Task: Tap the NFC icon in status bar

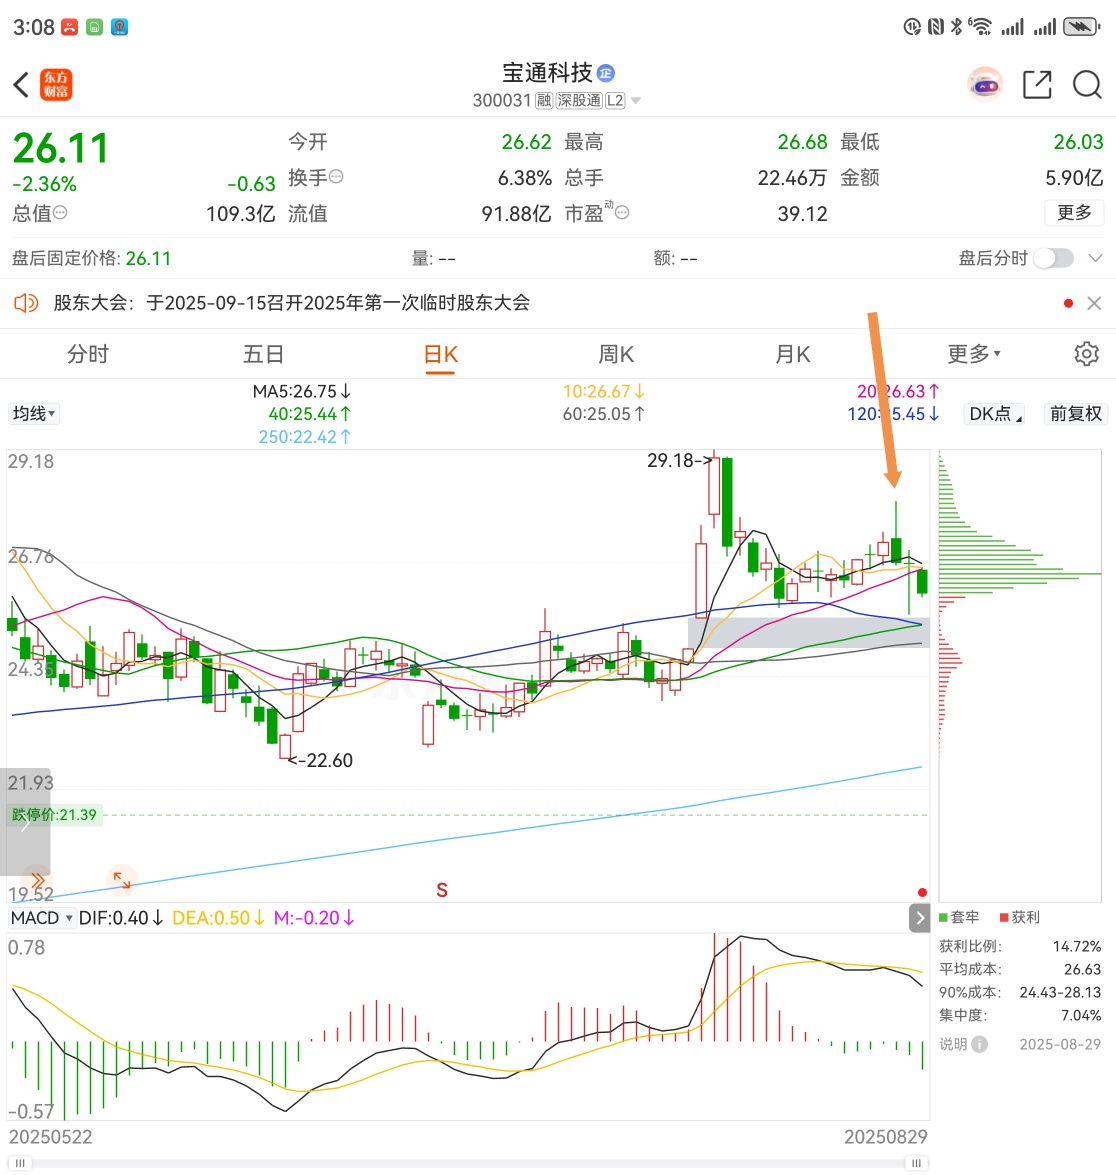Action: (x=935, y=27)
